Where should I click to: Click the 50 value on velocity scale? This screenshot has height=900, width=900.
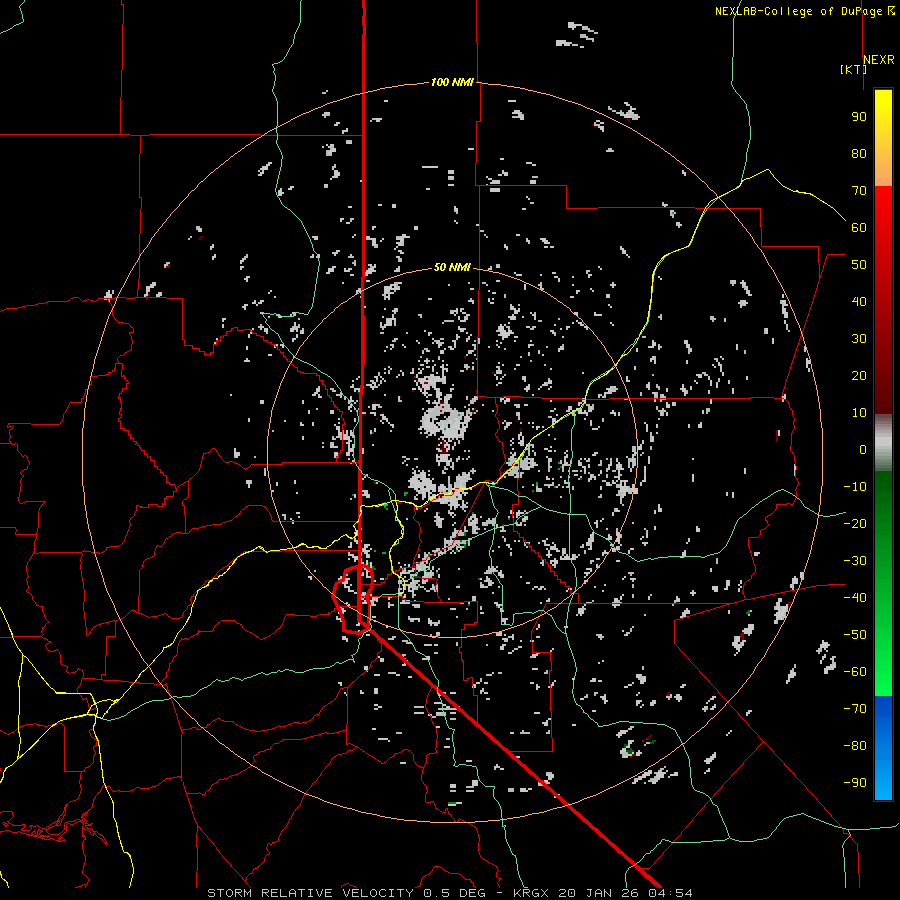859,265
